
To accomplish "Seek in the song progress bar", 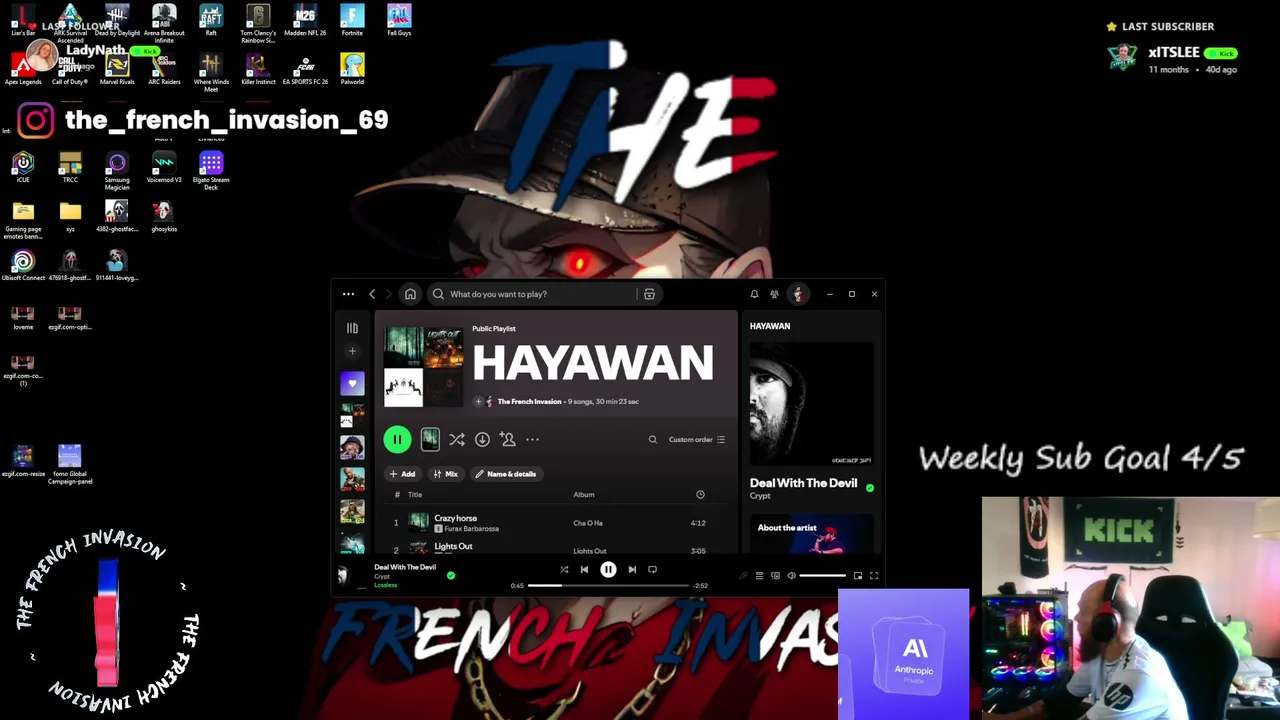I will click(608, 585).
